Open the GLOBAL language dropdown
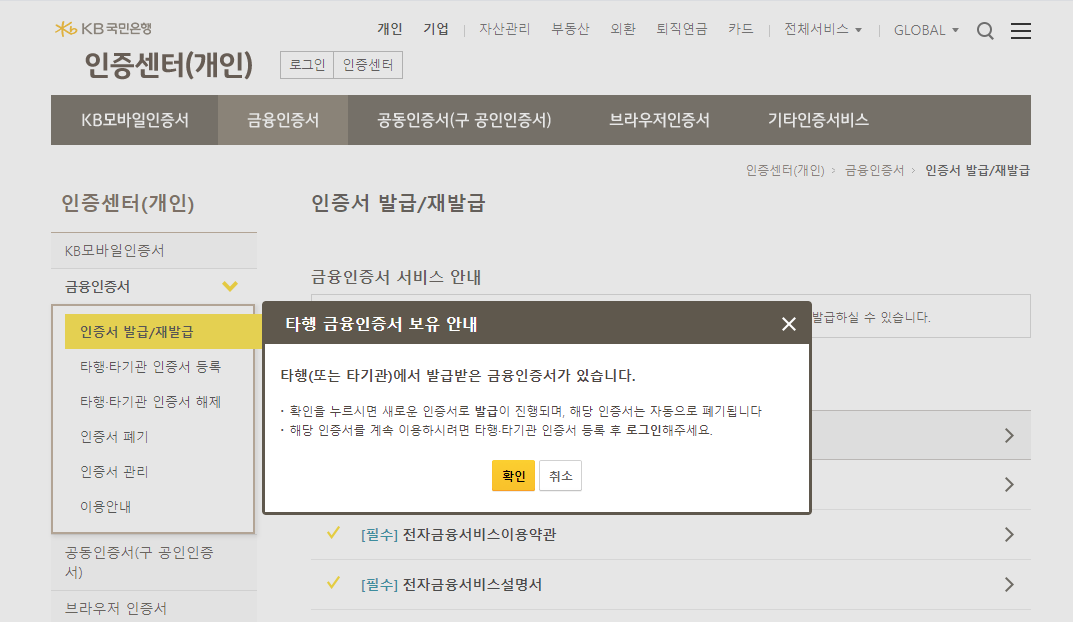This screenshot has width=1073, height=622. (x=926, y=30)
